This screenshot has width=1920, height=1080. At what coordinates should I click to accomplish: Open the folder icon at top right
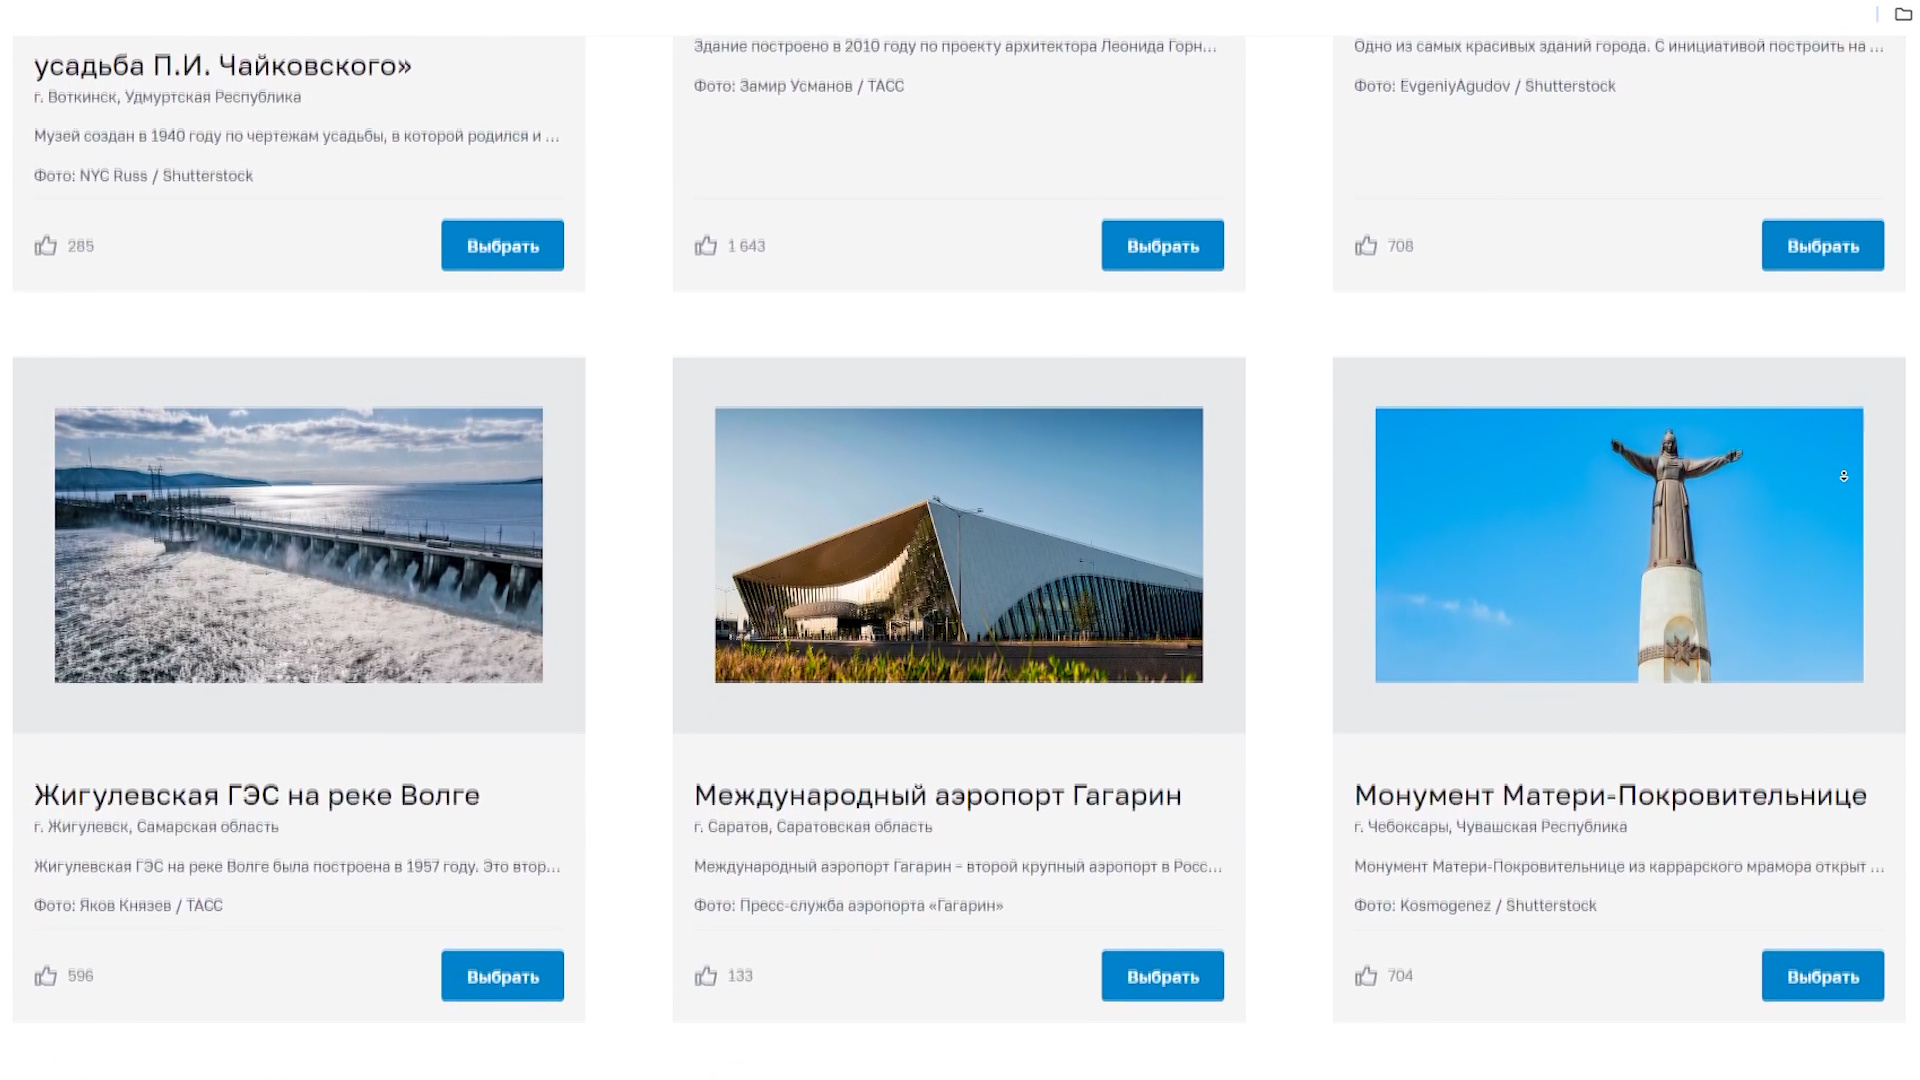point(1903,14)
